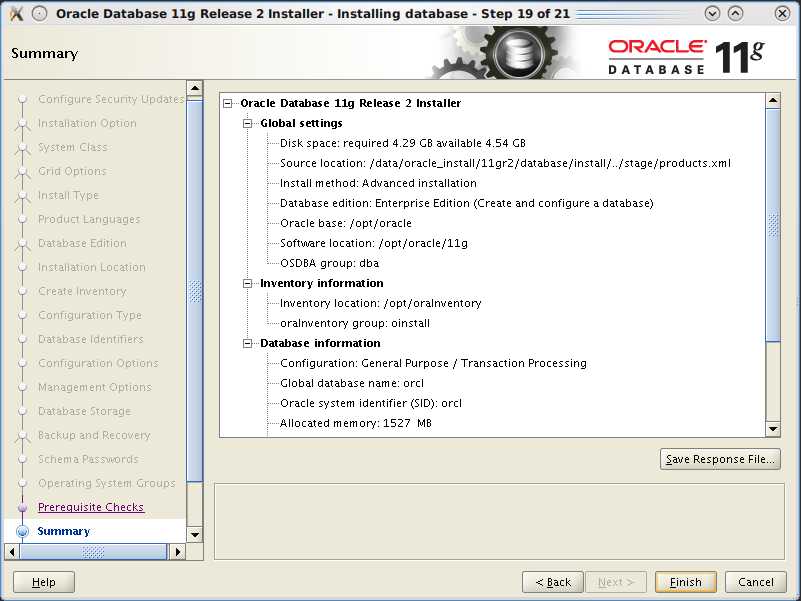This screenshot has height=601, width=801.
Task: Minimize the installer window with the down-arrow icon
Action: pyautogui.click(x=712, y=13)
